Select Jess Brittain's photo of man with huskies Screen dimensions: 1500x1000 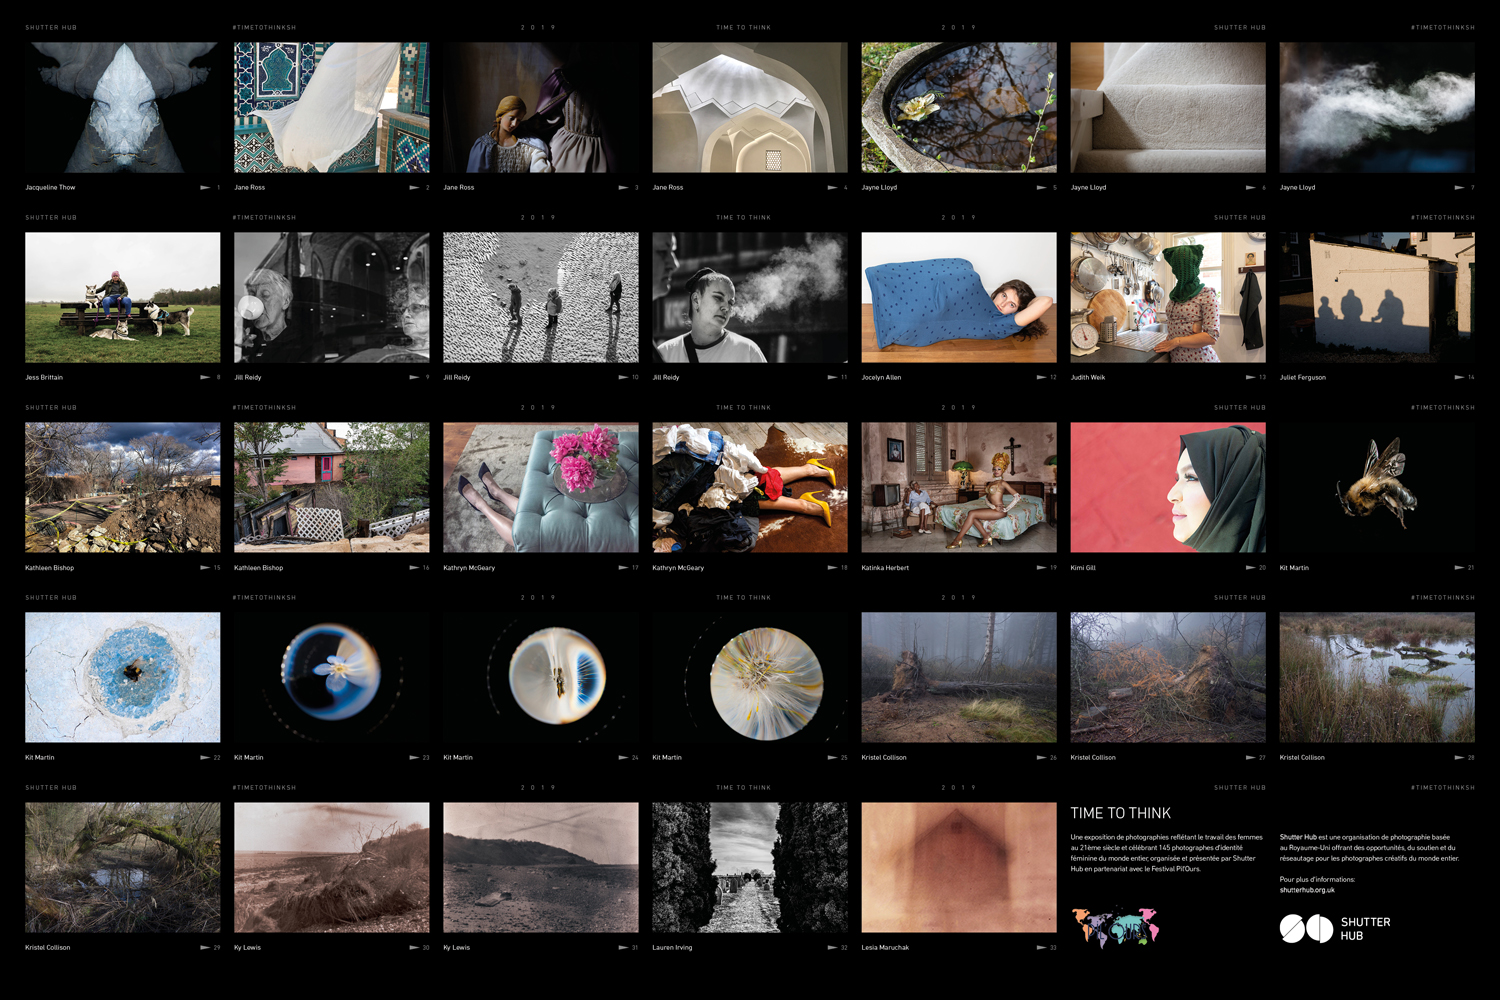click(122, 297)
